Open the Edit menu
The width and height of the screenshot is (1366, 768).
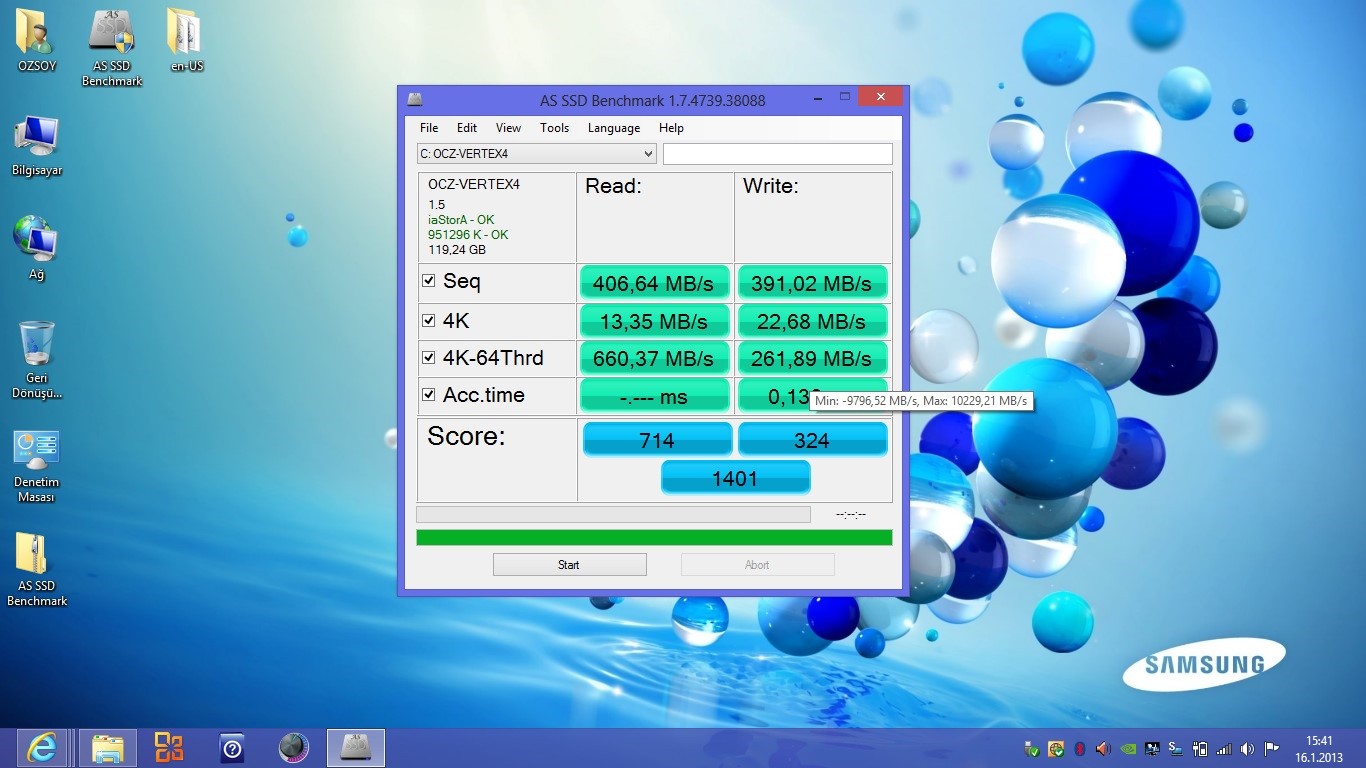467,128
